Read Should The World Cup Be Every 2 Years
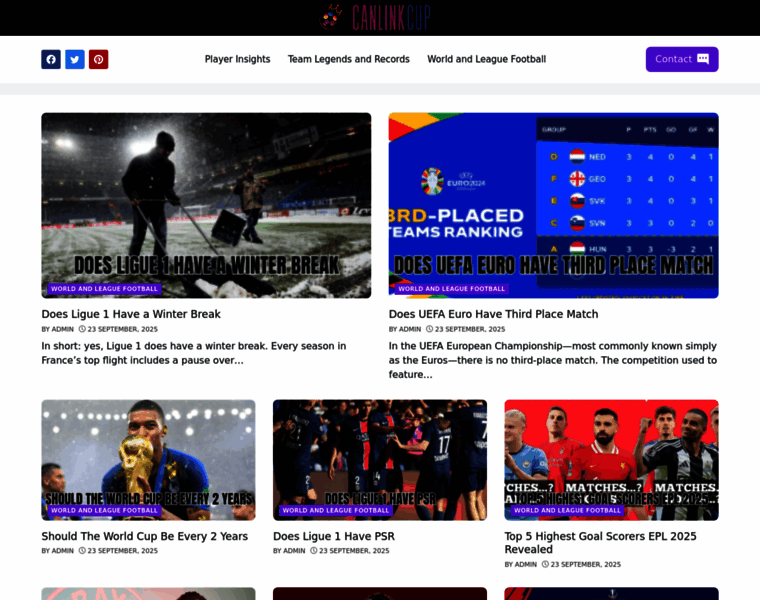This screenshot has width=760, height=600. click(x=144, y=536)
